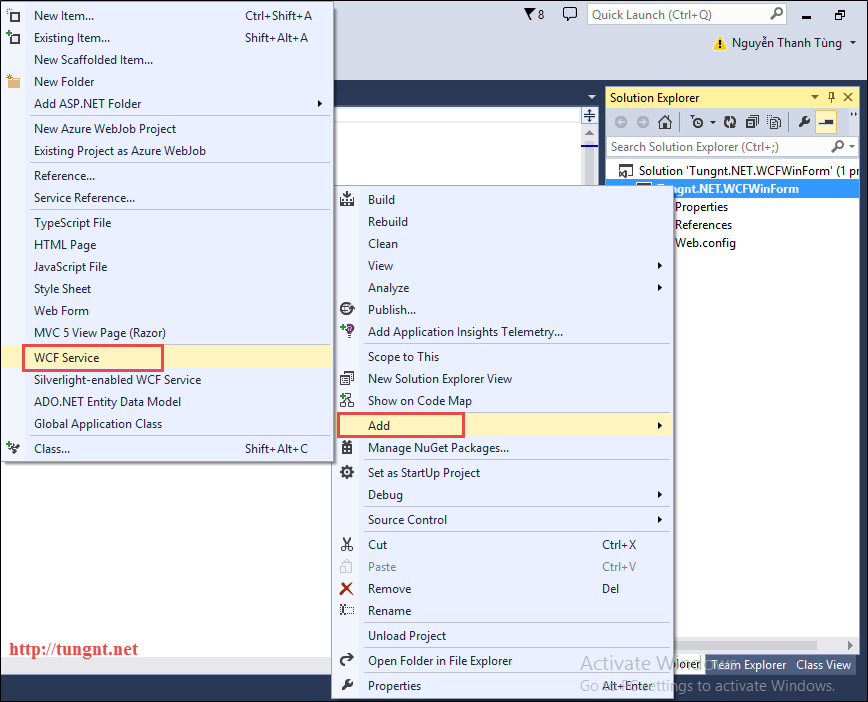Expand the View submenu arrow

[x=659, y=266]
